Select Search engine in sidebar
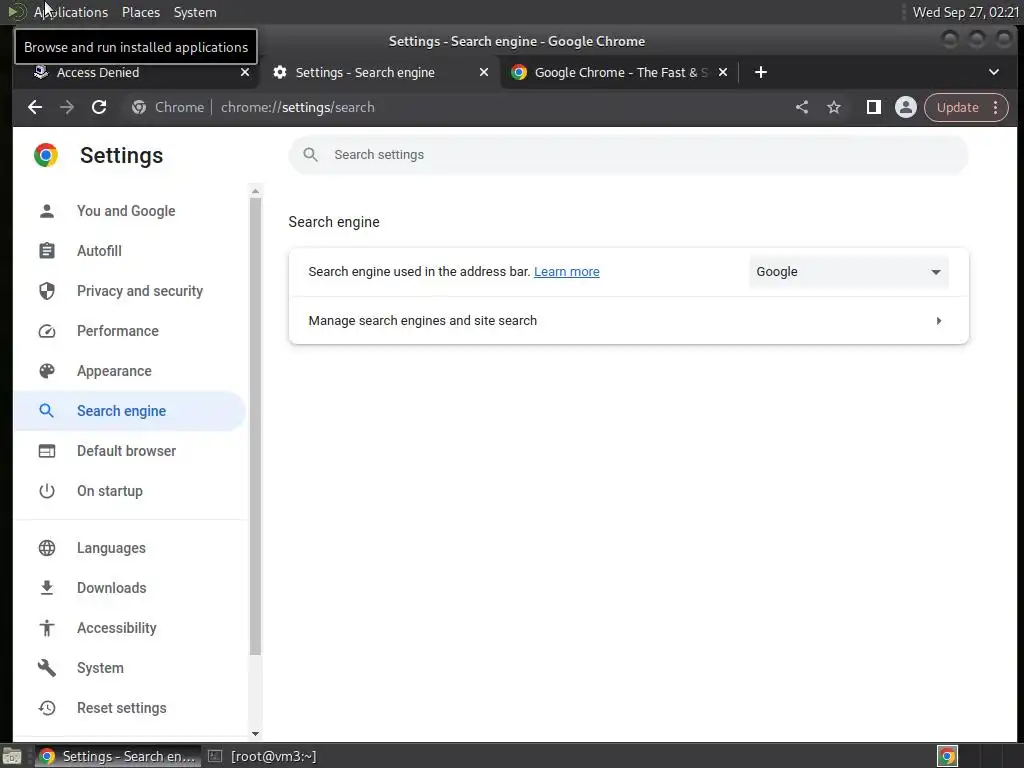1024x768 pixels. pyautogui.click(x=129, y=411)
